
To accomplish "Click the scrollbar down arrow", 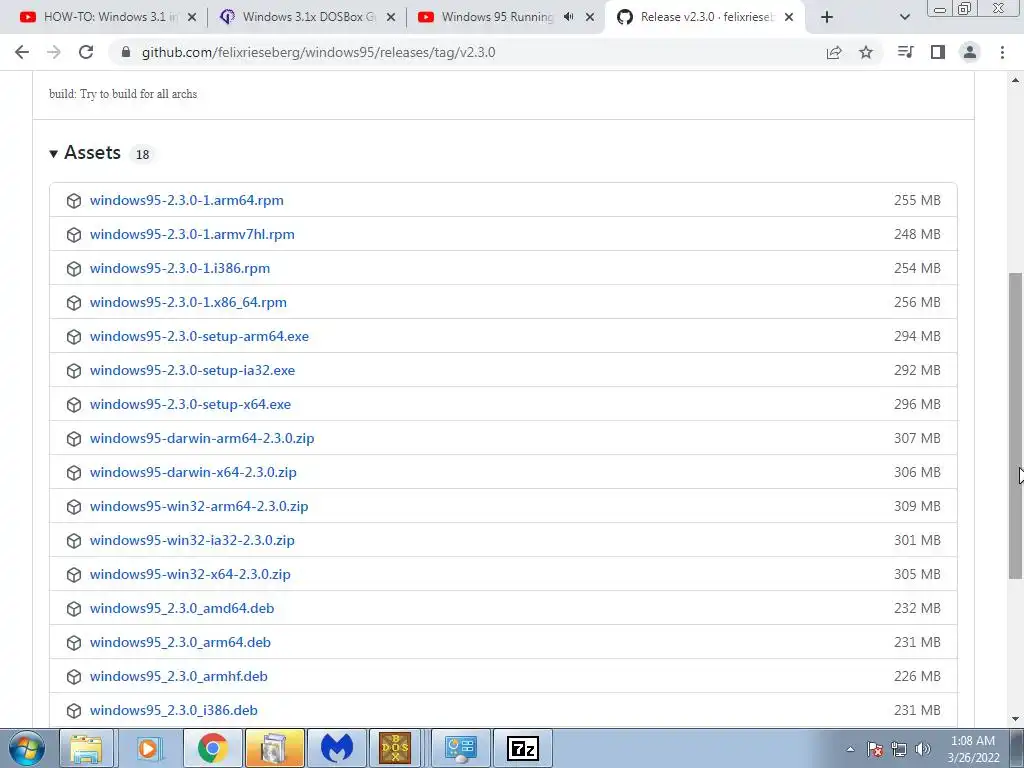I will pyautogui.click(x=1015, y=719).
